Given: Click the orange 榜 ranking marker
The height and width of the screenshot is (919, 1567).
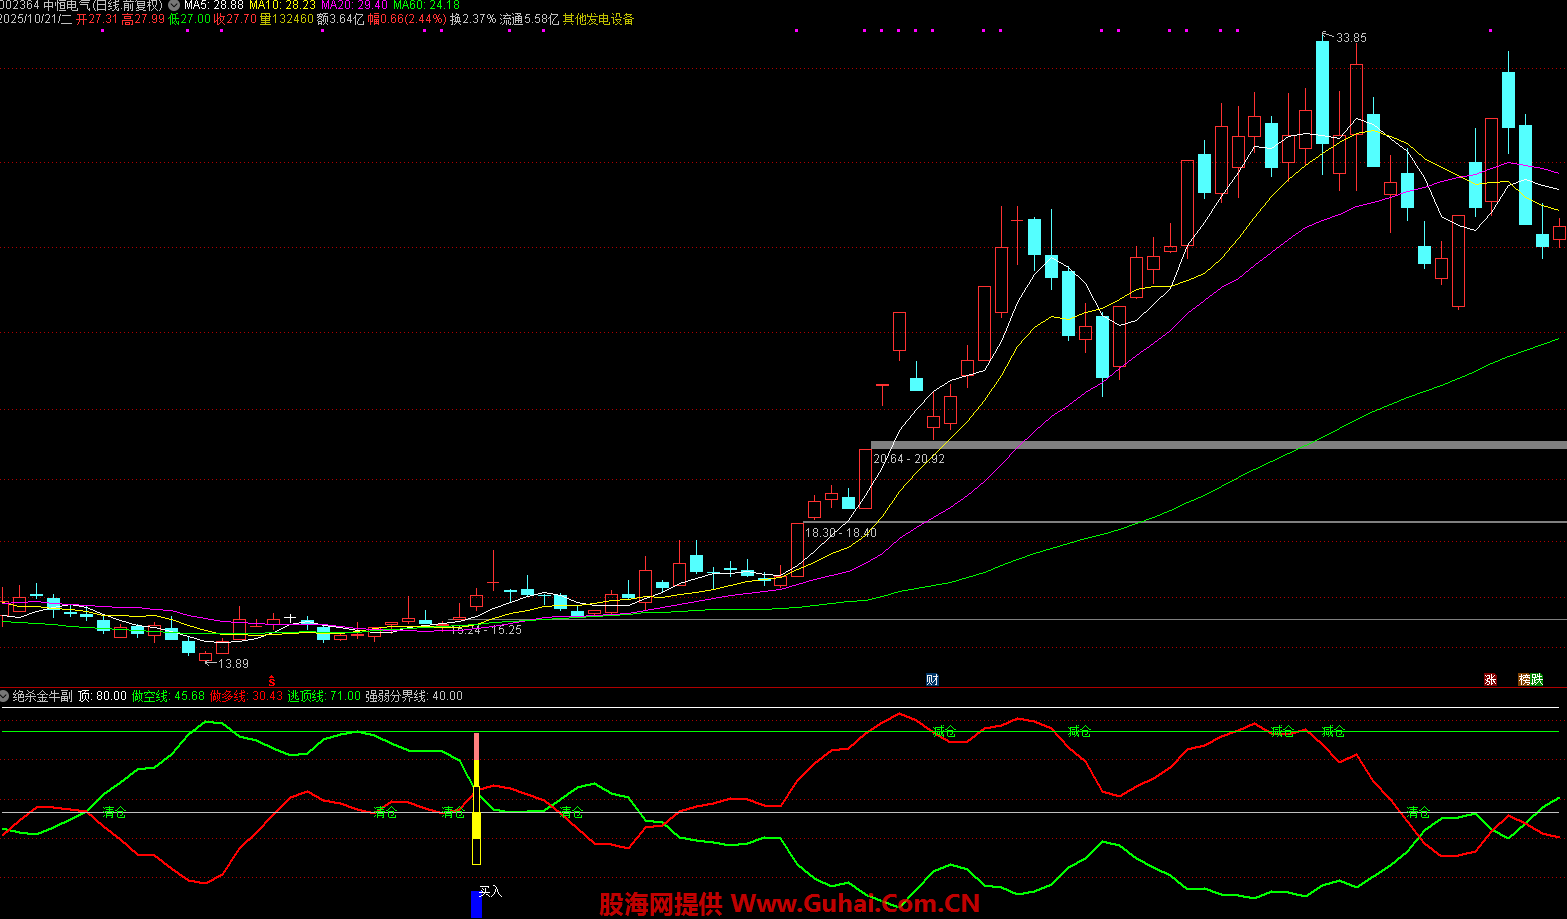Looking at the screenshot, I should pos(1525,680).
